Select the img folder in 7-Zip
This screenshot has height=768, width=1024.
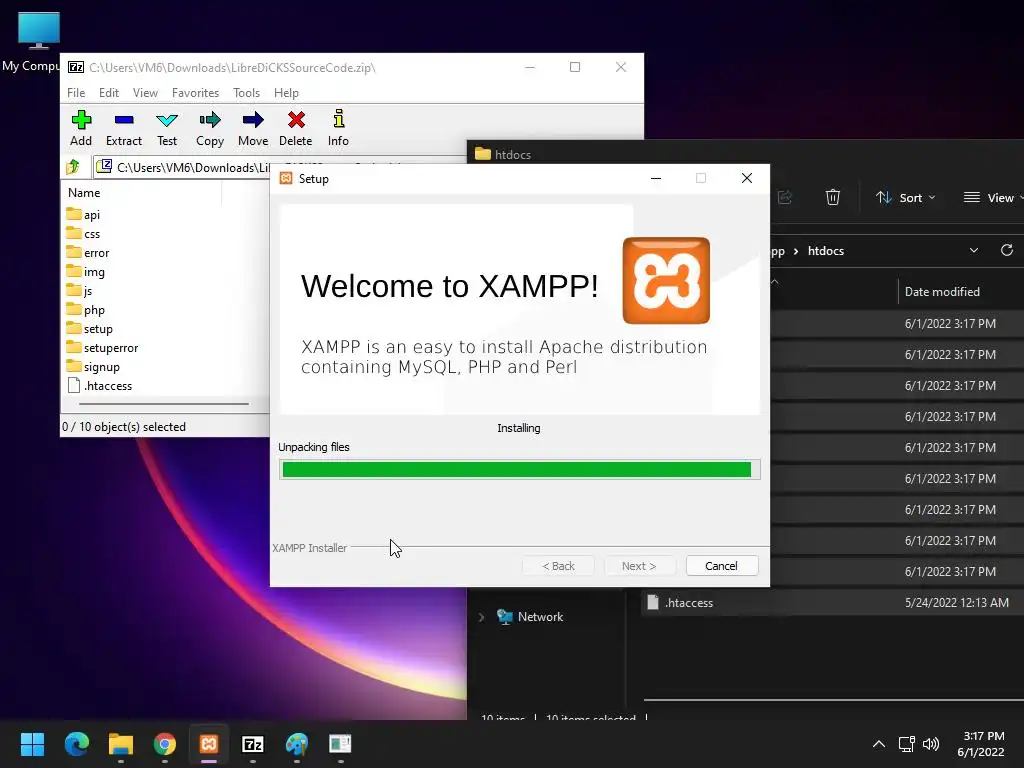pyautogui.click(x=86, y=272)
